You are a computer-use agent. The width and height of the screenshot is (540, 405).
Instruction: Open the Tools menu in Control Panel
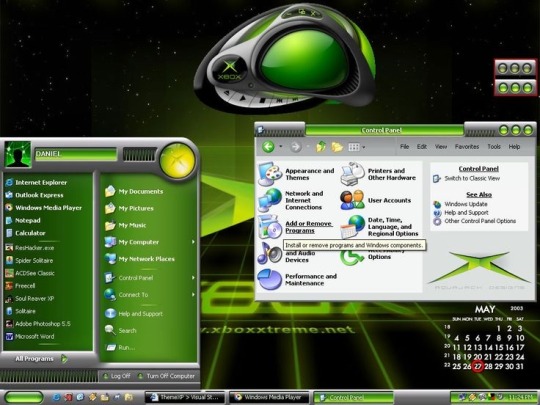(x=494, y=147)
